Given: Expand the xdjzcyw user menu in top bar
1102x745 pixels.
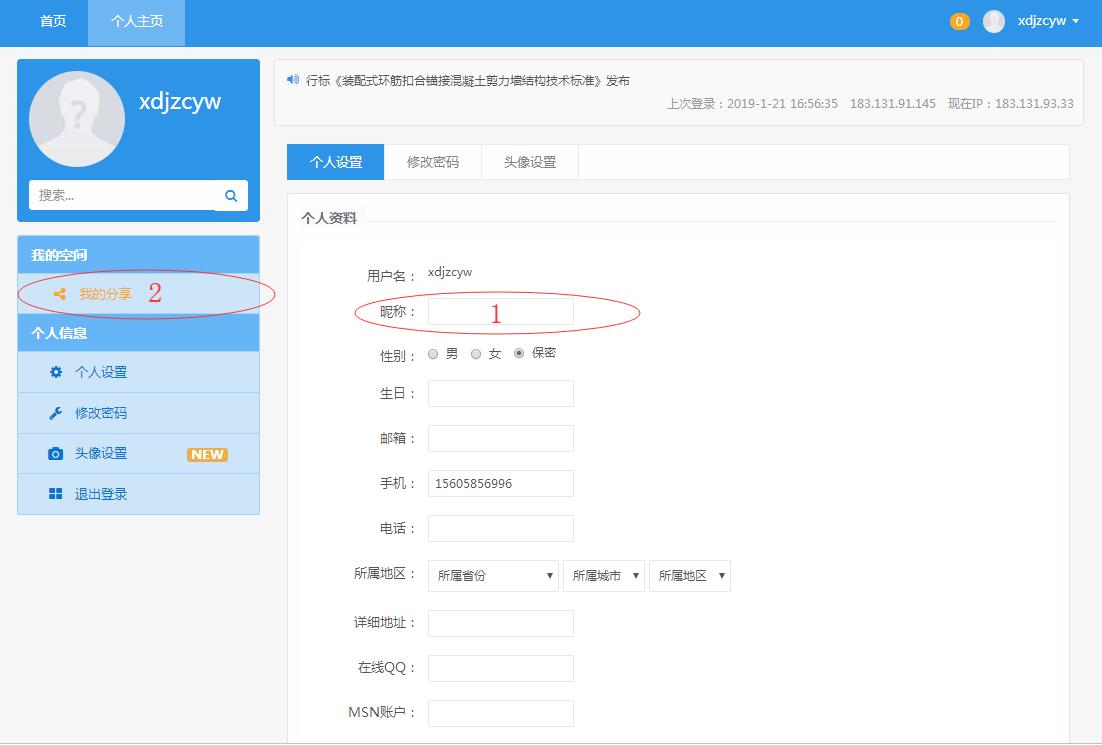Looking at the screenshot, I should click(x=1048, y=21).
